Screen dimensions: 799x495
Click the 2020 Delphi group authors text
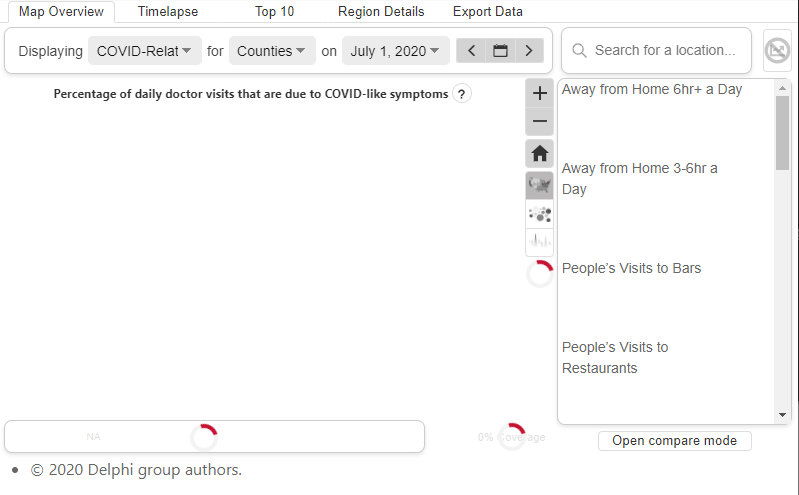coord(137,470)
